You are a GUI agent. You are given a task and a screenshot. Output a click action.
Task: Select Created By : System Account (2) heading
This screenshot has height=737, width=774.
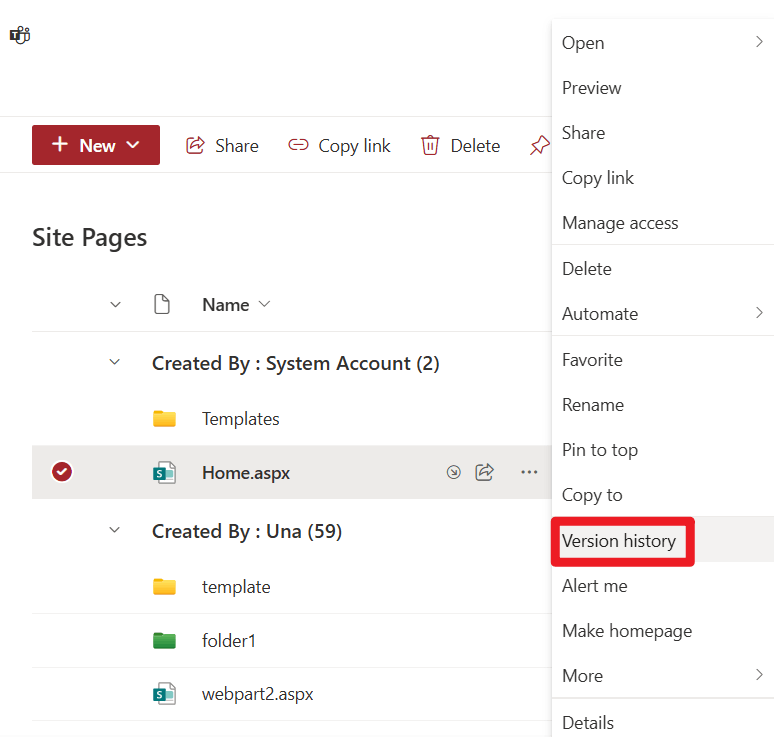point(296,364)
